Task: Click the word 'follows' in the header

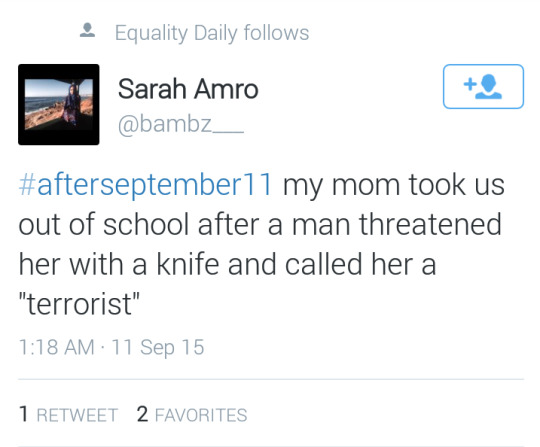Action: (x=277, y=33)
